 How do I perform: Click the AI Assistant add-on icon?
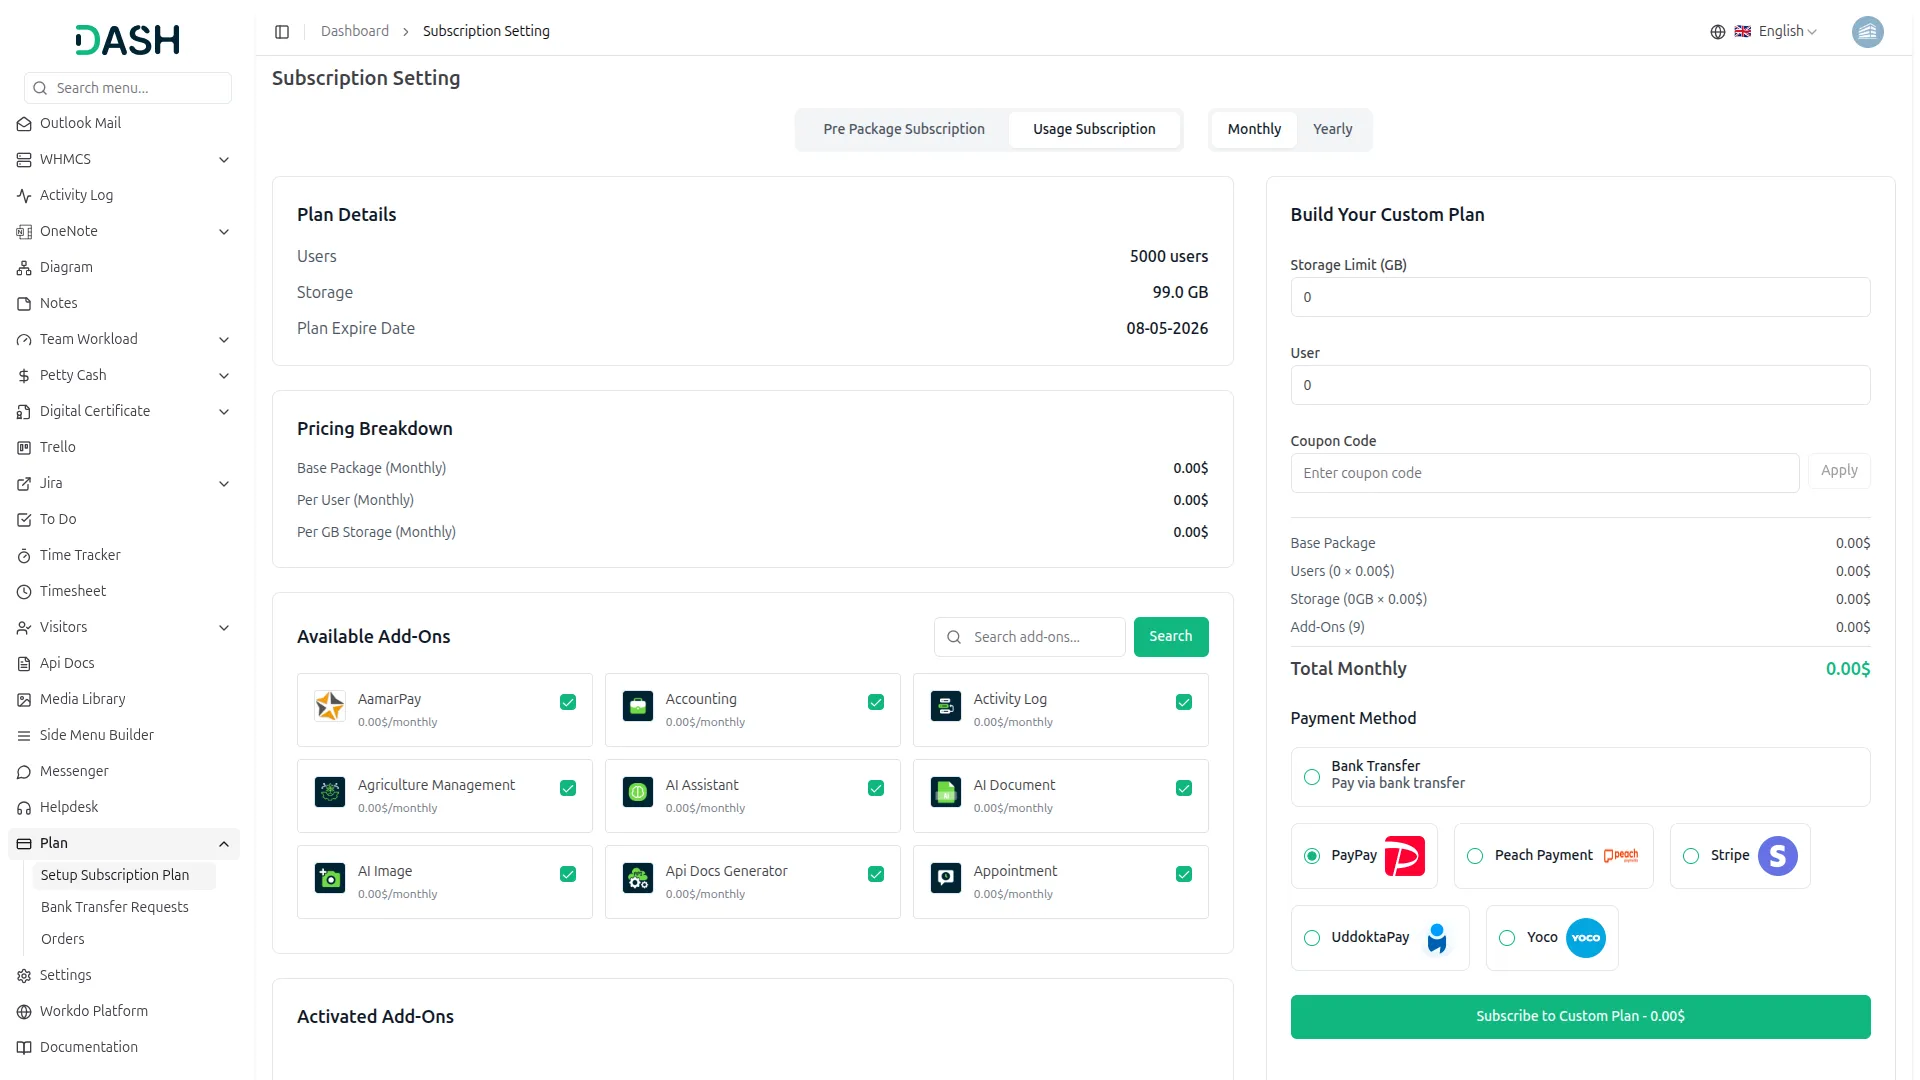click(x=637, y=792)
